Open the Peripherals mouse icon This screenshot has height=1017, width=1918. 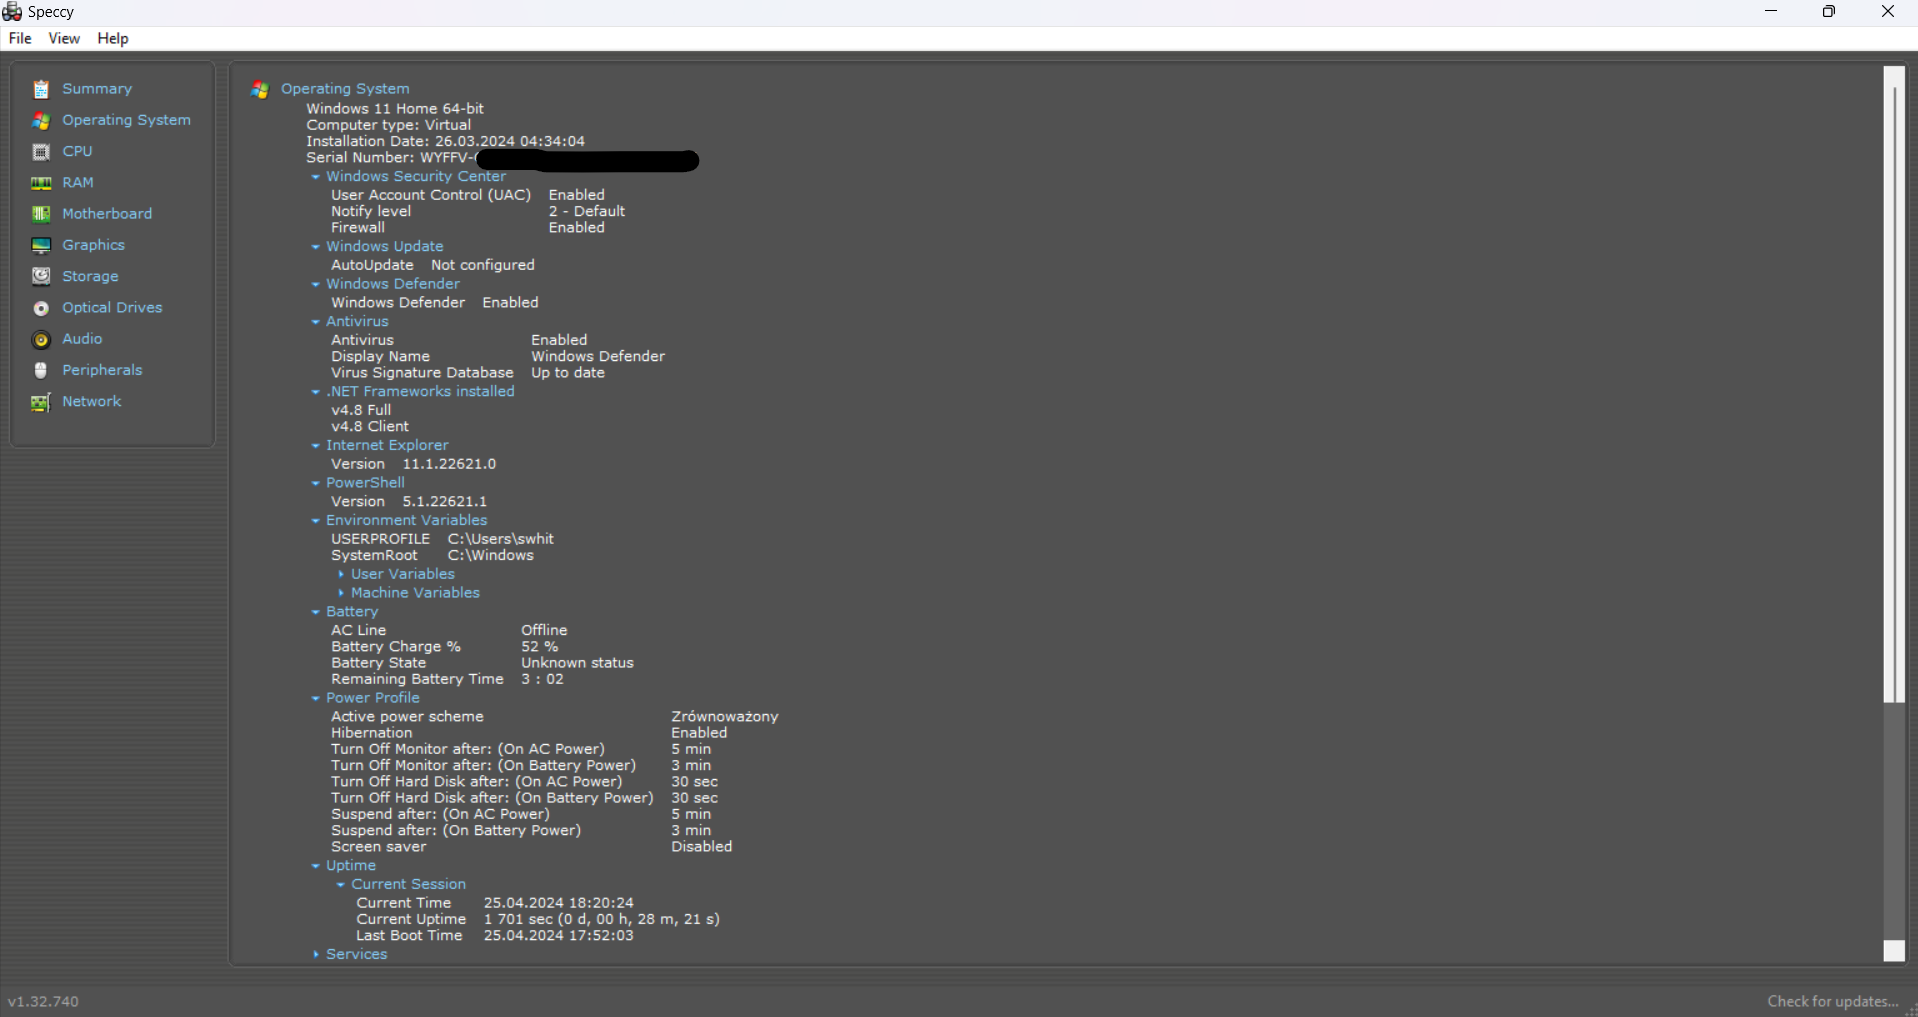(41, 371)
